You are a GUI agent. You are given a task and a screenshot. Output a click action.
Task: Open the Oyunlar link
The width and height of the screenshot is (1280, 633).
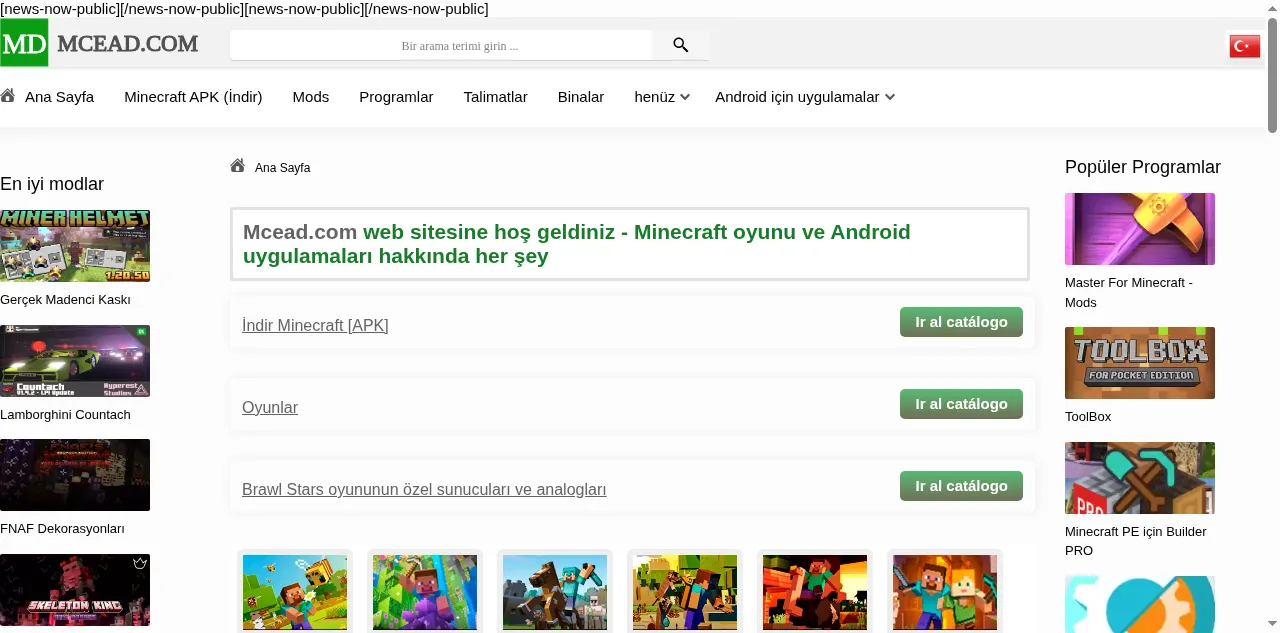click(x=270, y=407)
